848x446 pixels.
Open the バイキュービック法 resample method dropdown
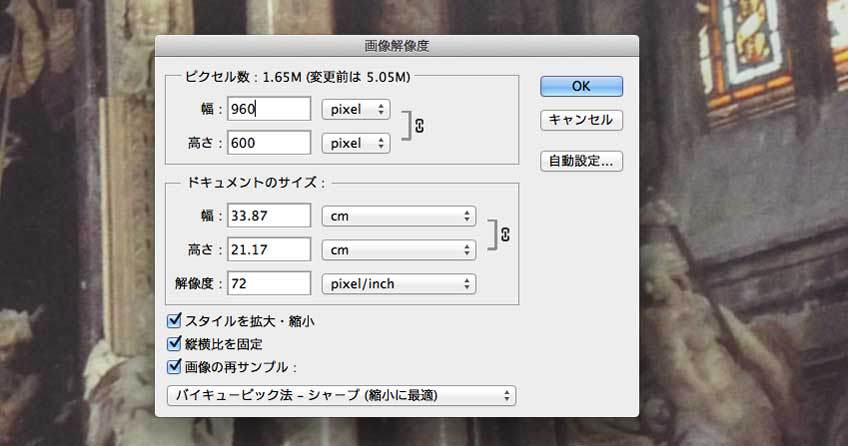(341, 395)
